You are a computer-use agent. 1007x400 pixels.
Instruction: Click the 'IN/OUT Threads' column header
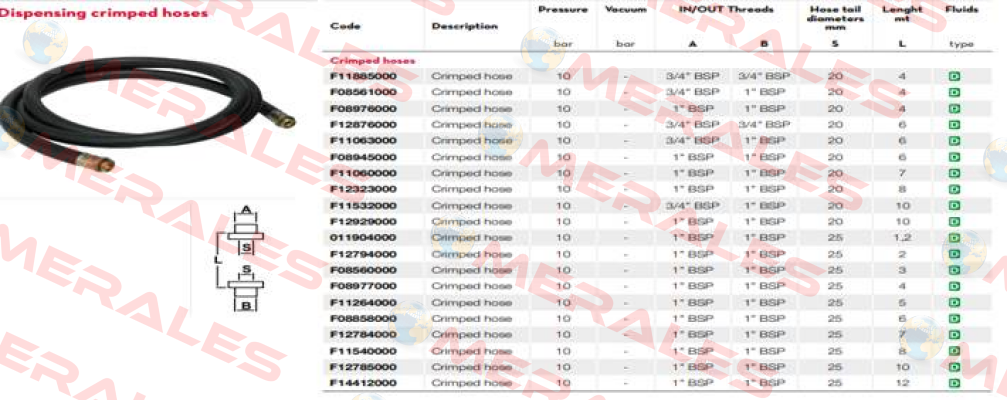click(726, 10)
